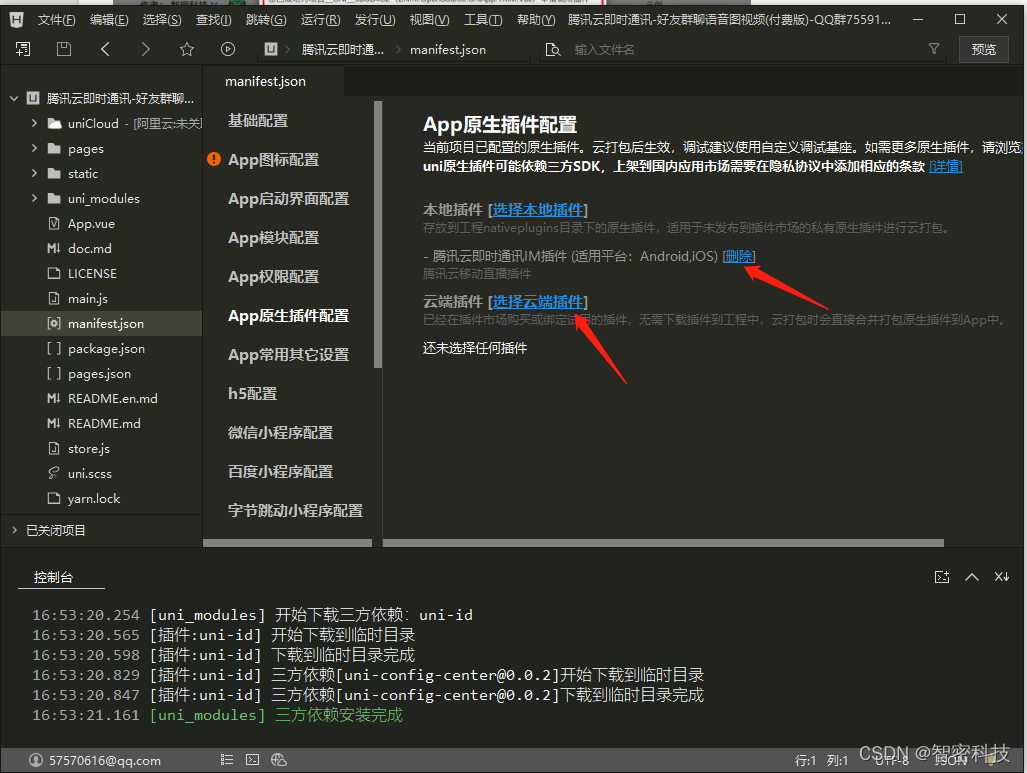
Task: Go forward with the right arrow icon
Action: [x=145, y=49]
